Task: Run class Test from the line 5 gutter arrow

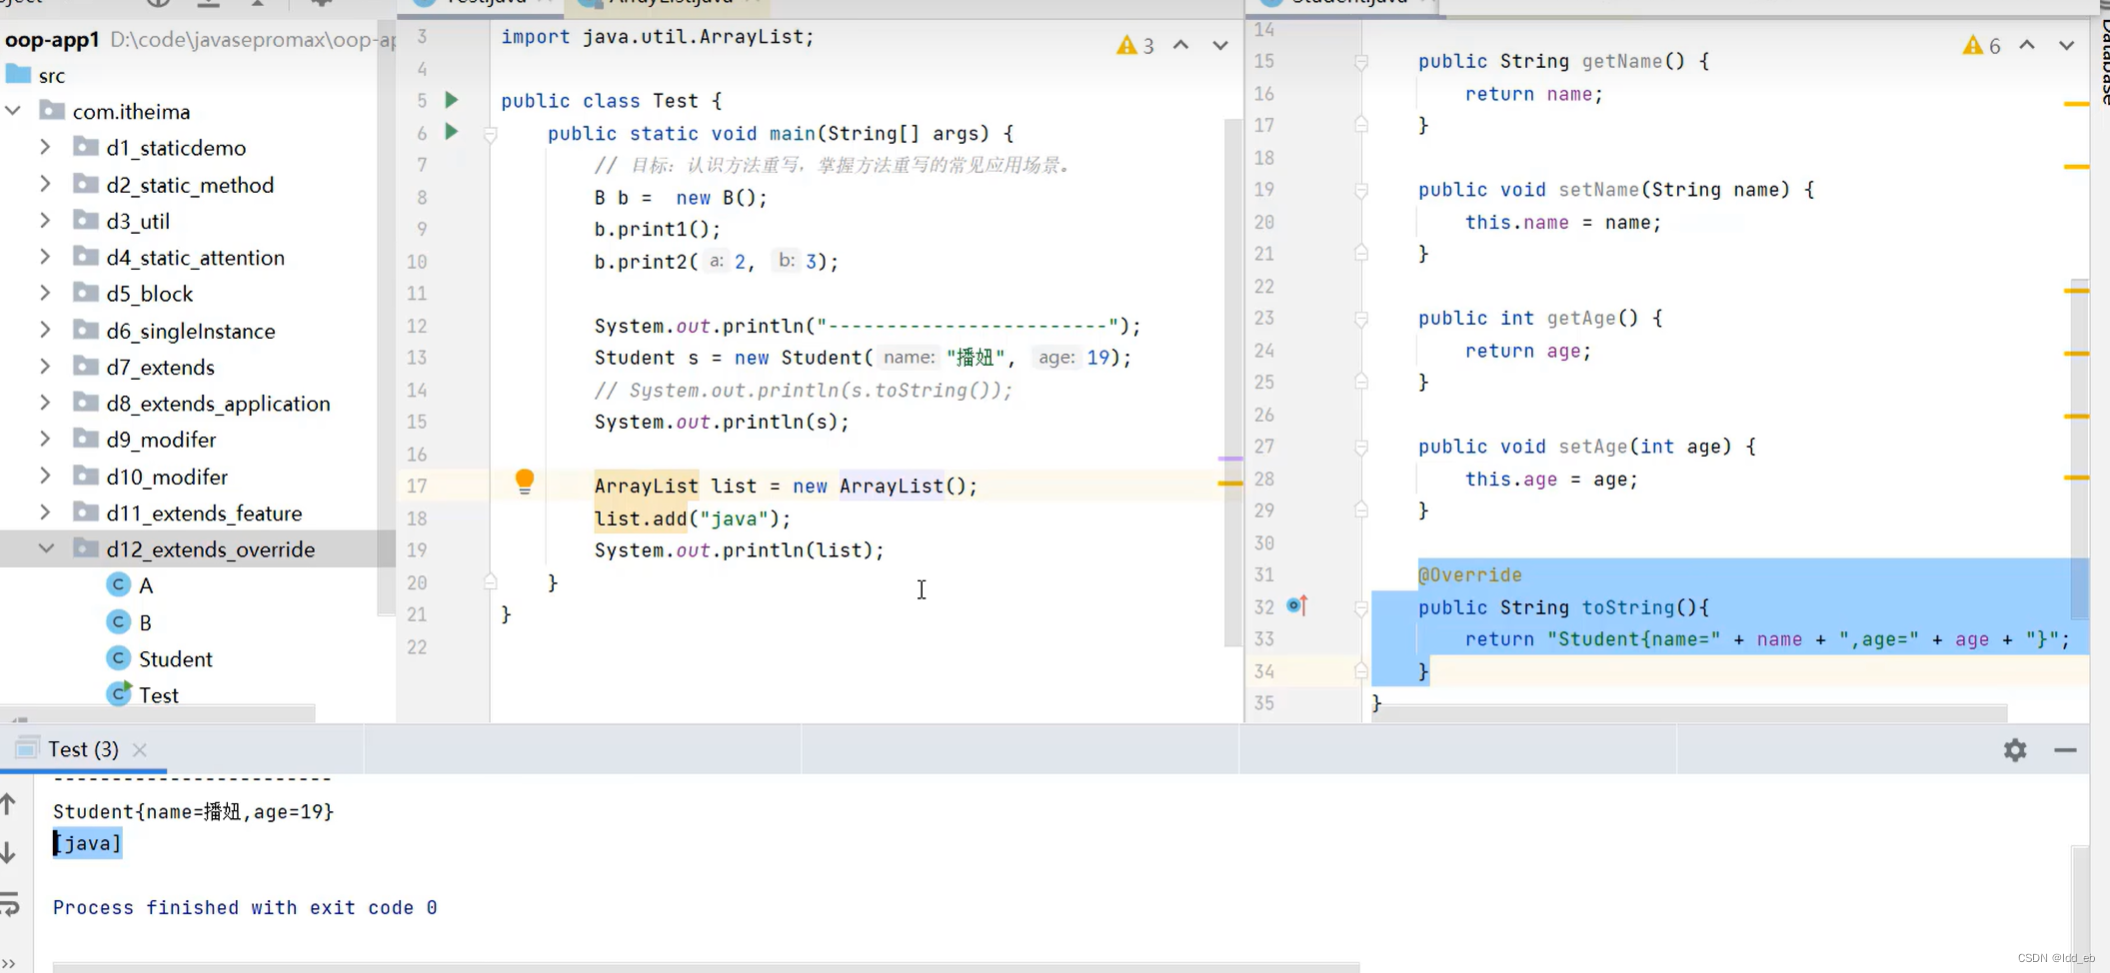Action: click(x=452, y=100)
